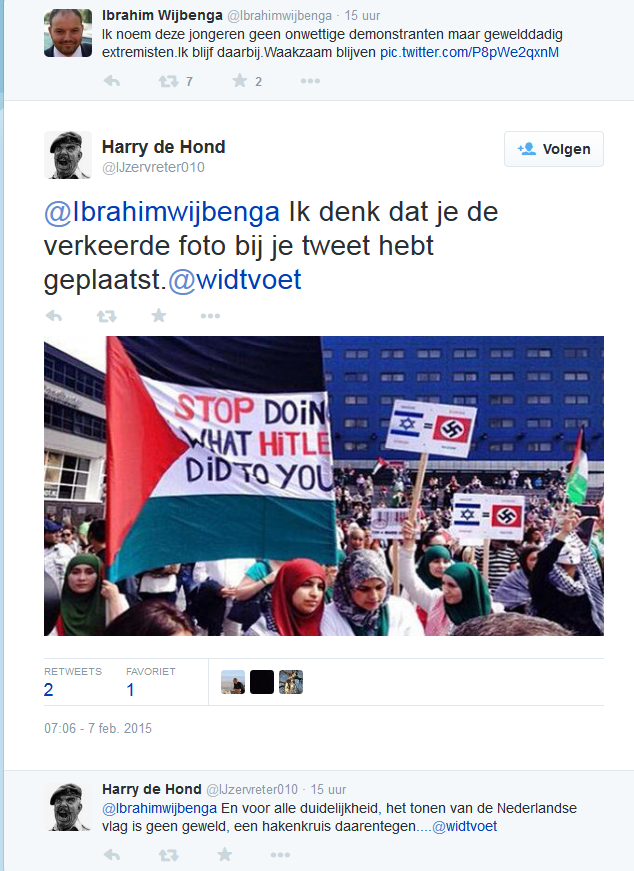
Task: Retweet Ibrahim Wijbenga's tweet with 7 retweets
Action: [168, 82]
